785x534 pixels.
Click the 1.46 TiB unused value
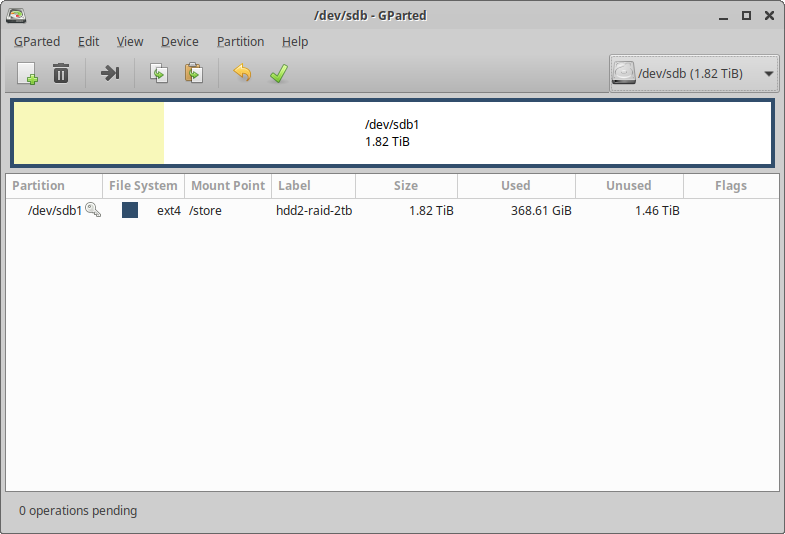657,211
